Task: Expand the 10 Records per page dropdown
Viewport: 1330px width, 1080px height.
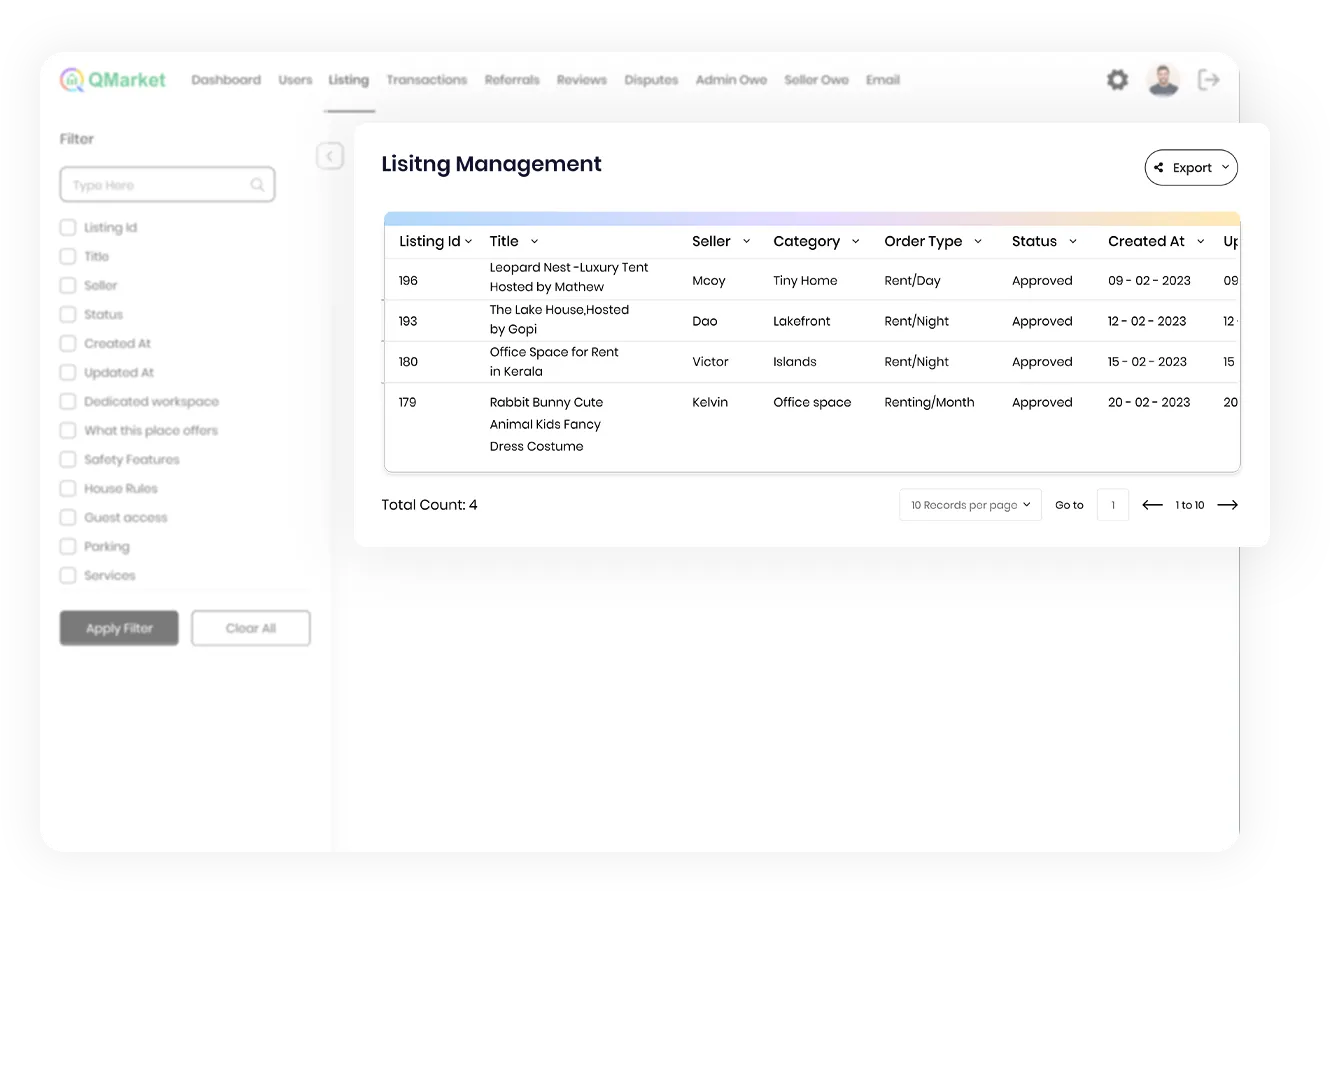Action: [969, 505]
